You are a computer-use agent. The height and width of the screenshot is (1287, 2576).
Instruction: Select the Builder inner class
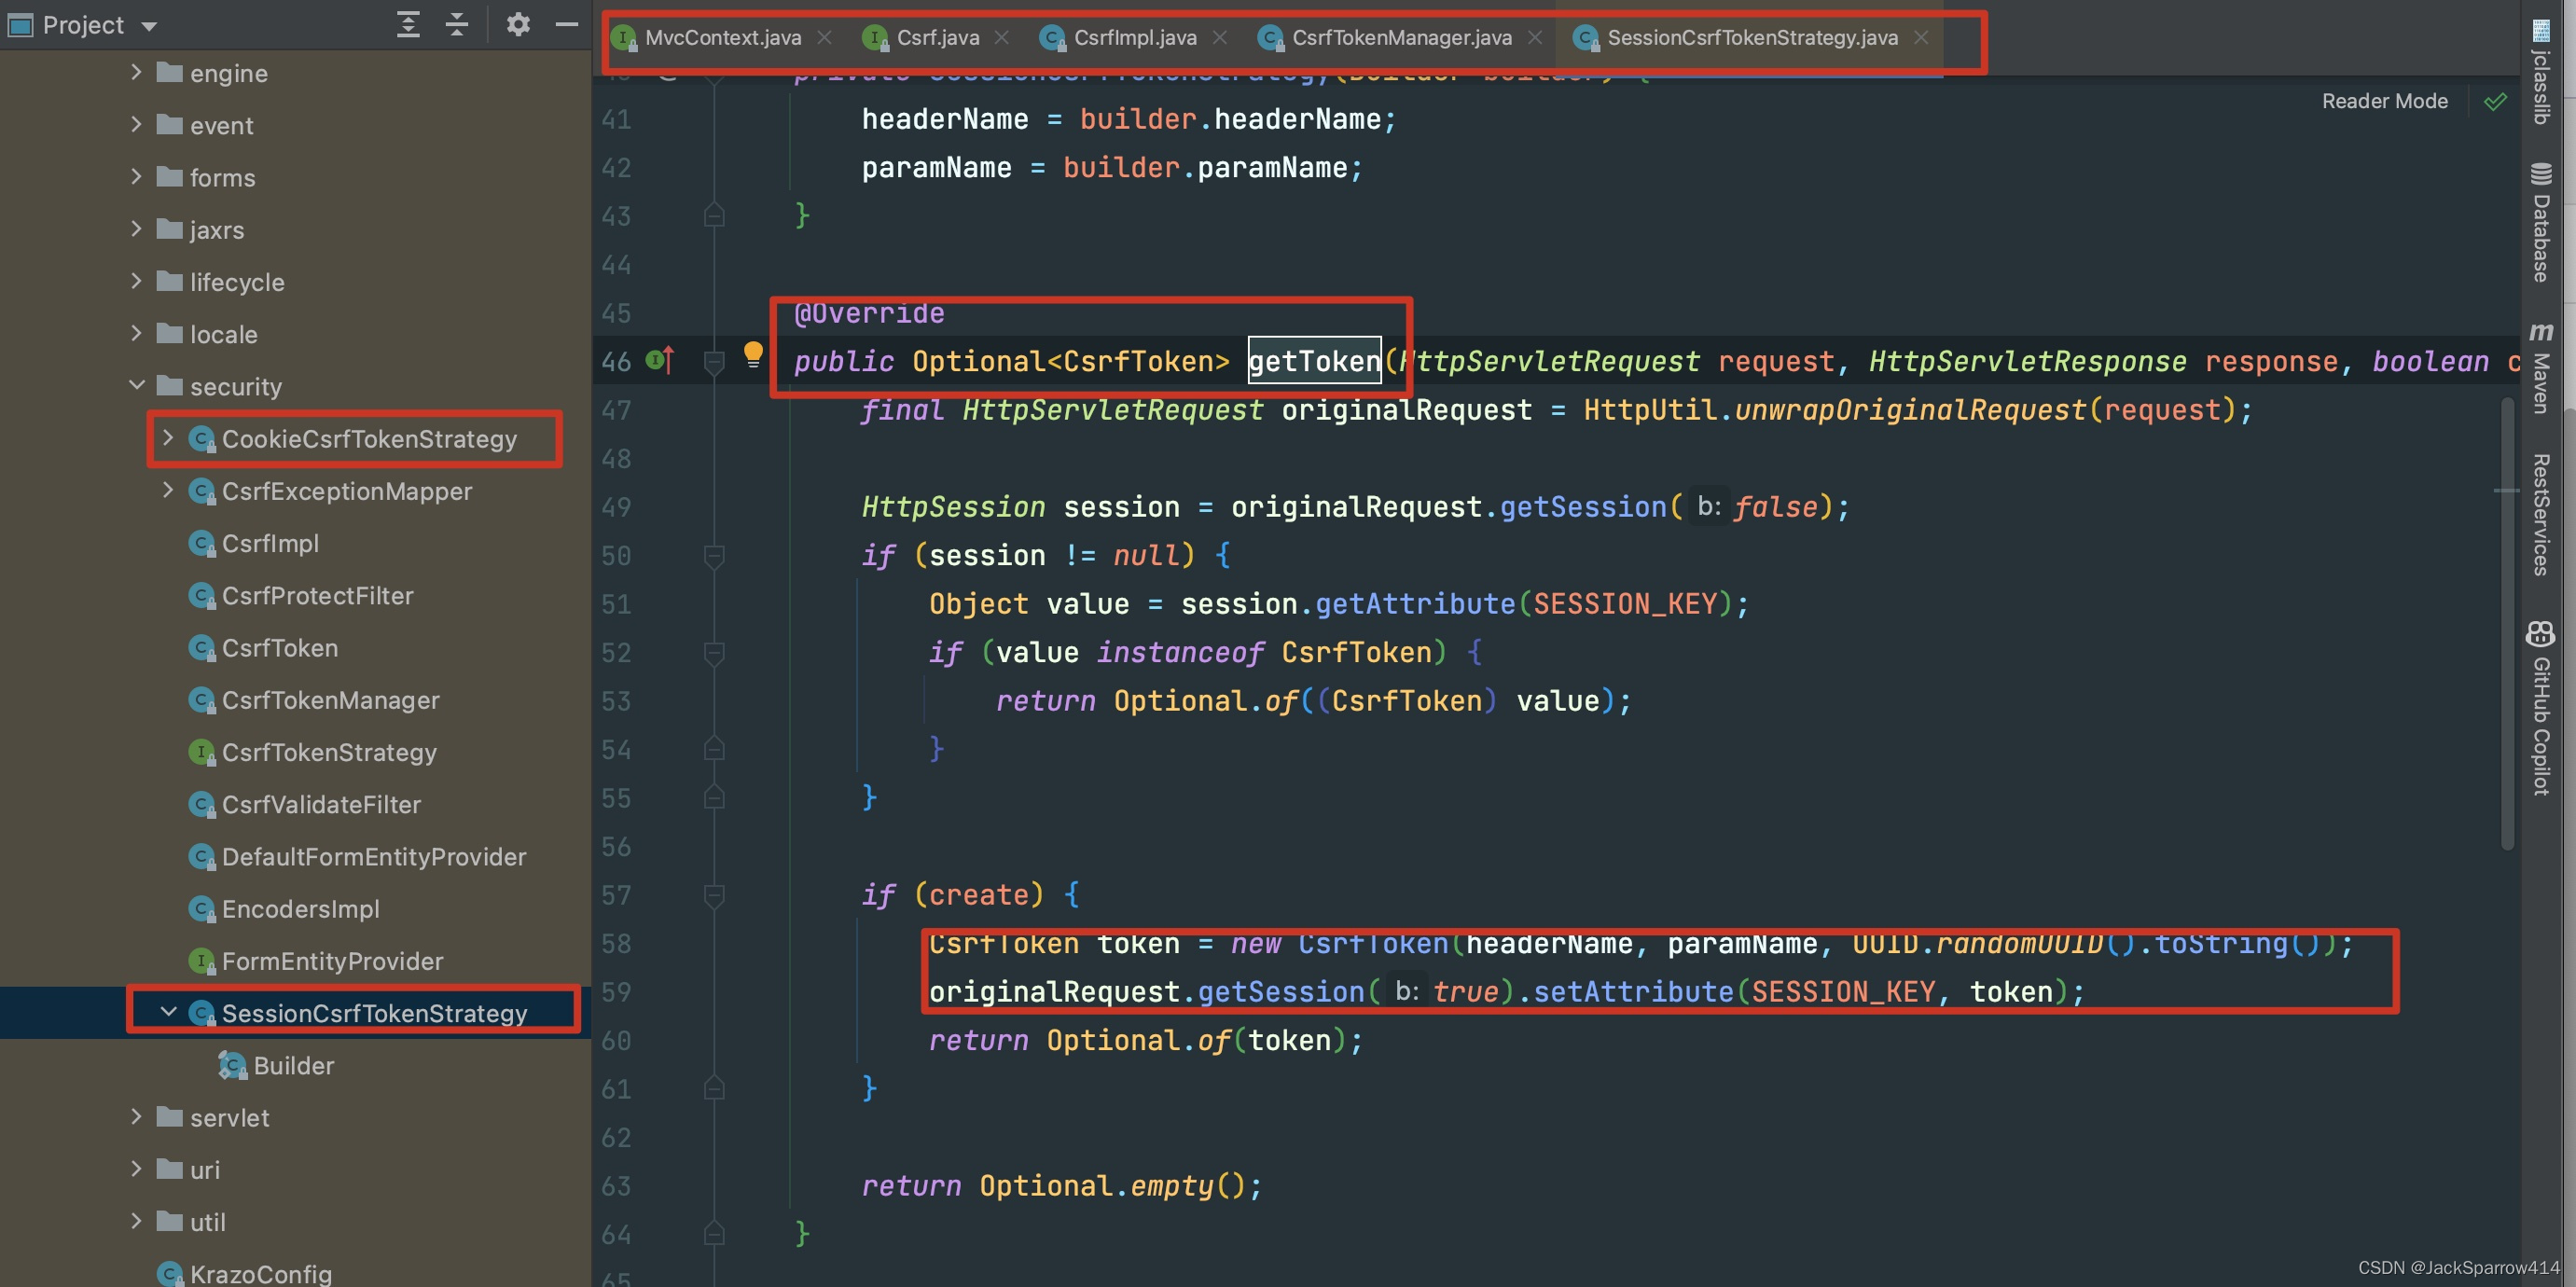point(293,1065)
